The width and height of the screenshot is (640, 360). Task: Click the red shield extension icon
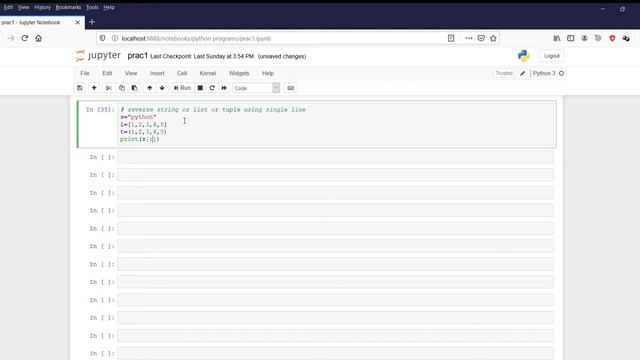612,38
